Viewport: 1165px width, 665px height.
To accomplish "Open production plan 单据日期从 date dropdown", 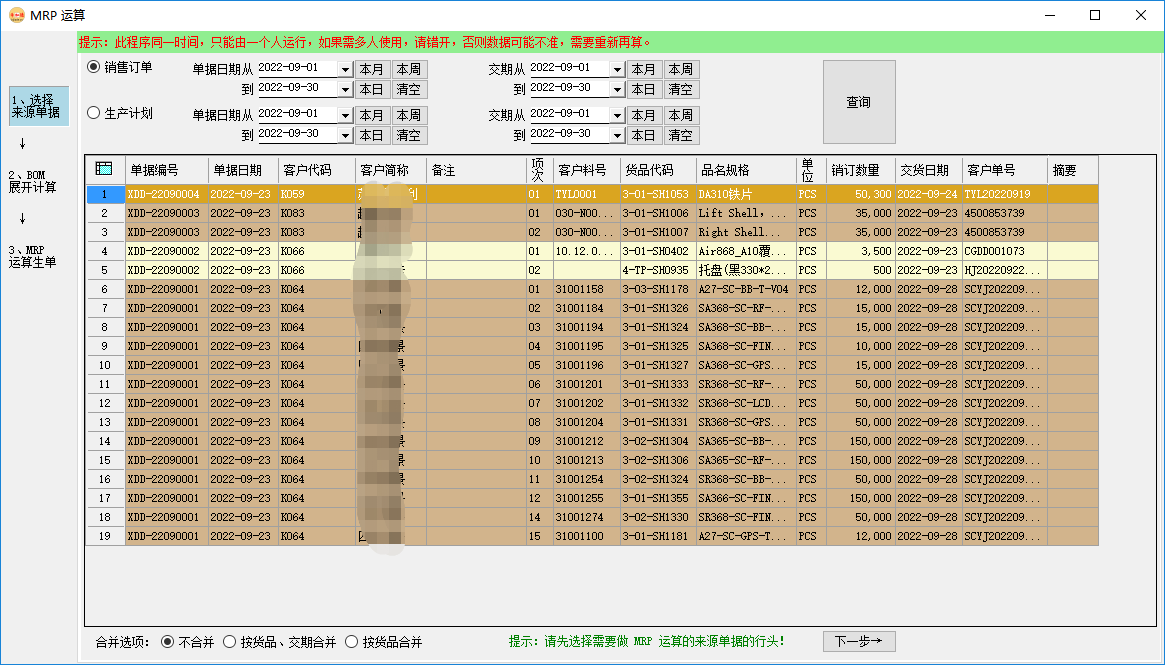I will pos(345,116).
